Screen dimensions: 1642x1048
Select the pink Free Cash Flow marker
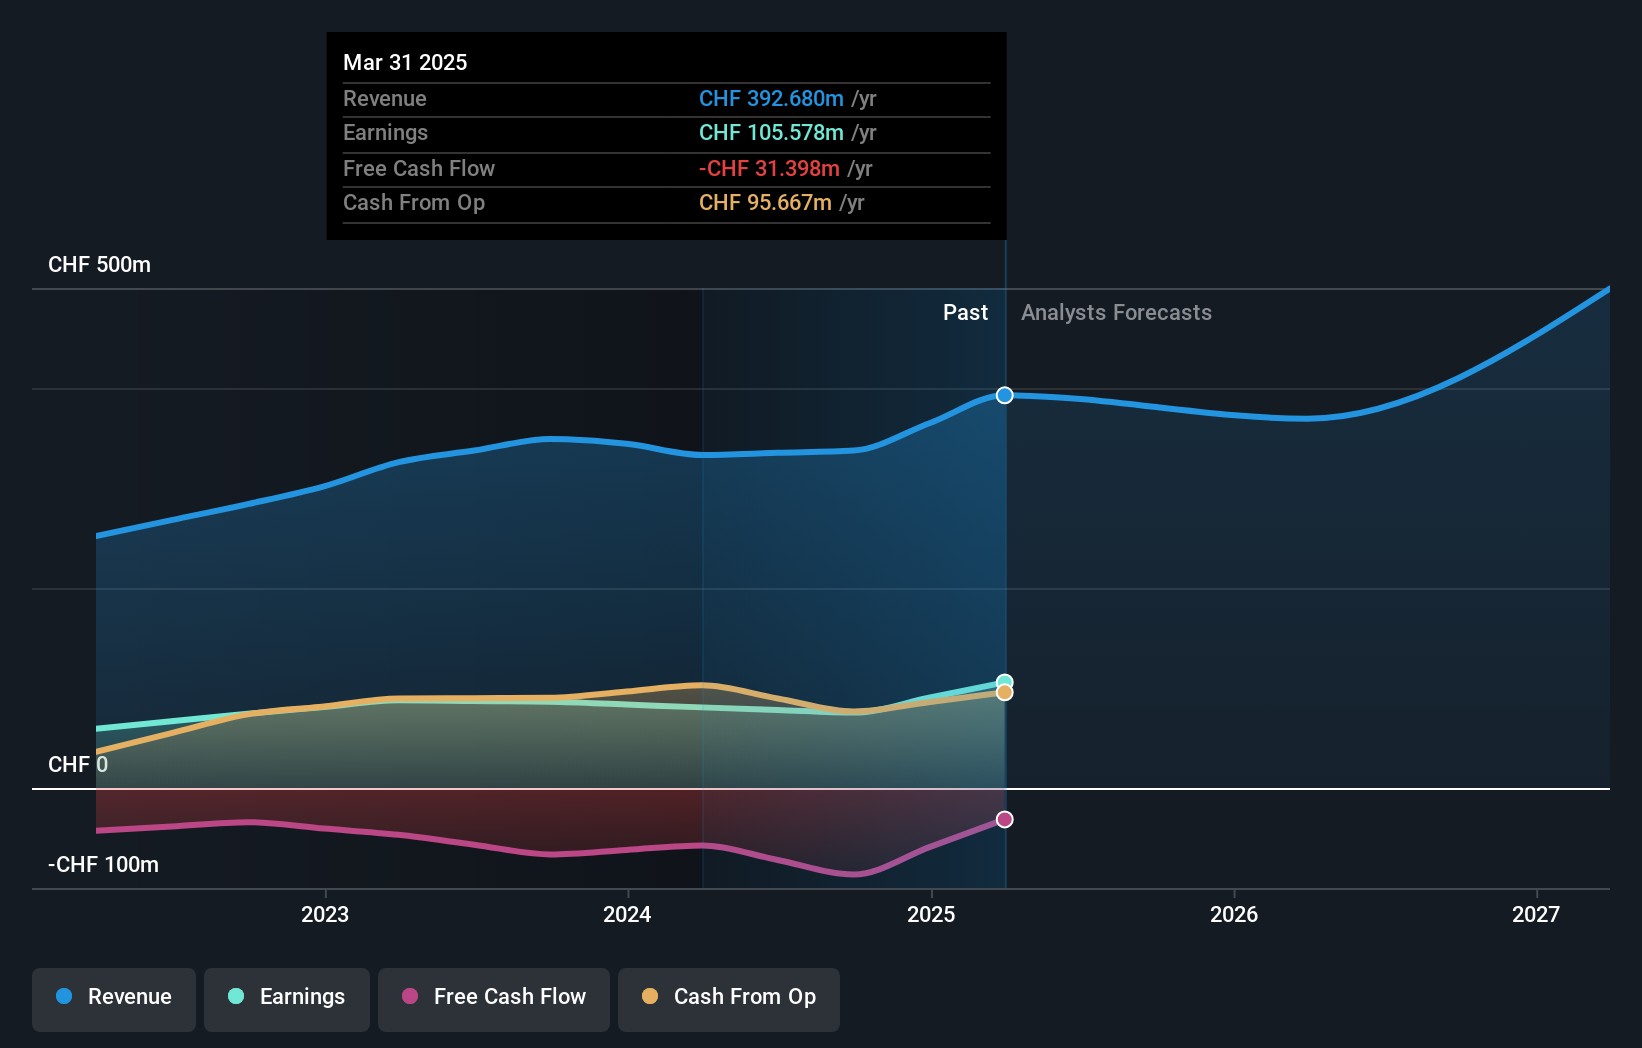(1004, 819)
